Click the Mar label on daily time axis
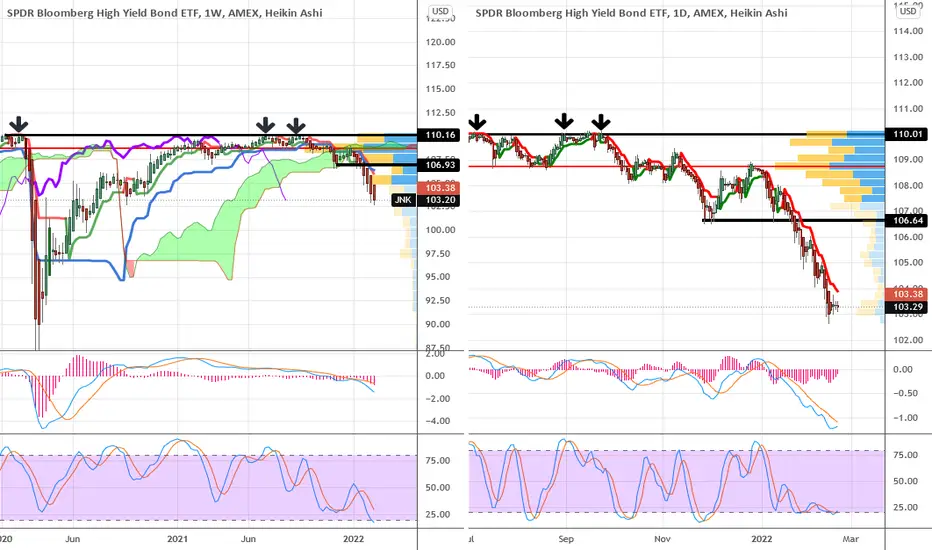This screenshot has width=932, height=550. tap(851, 539)
